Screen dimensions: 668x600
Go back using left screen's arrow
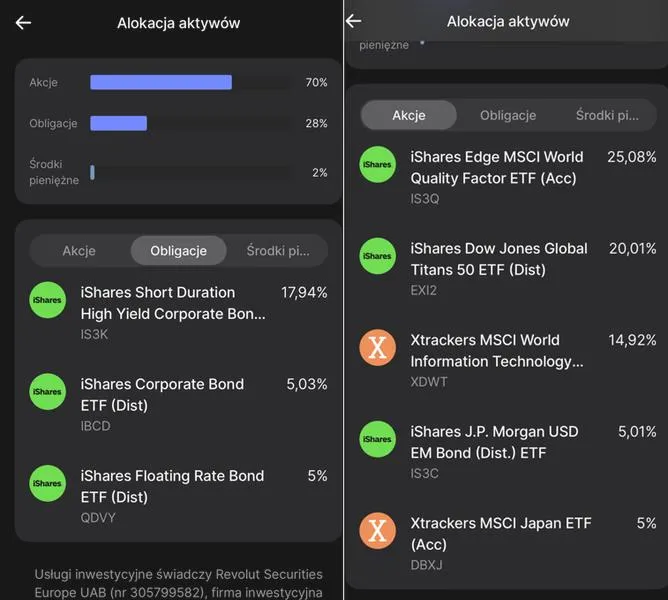[23, 23]
